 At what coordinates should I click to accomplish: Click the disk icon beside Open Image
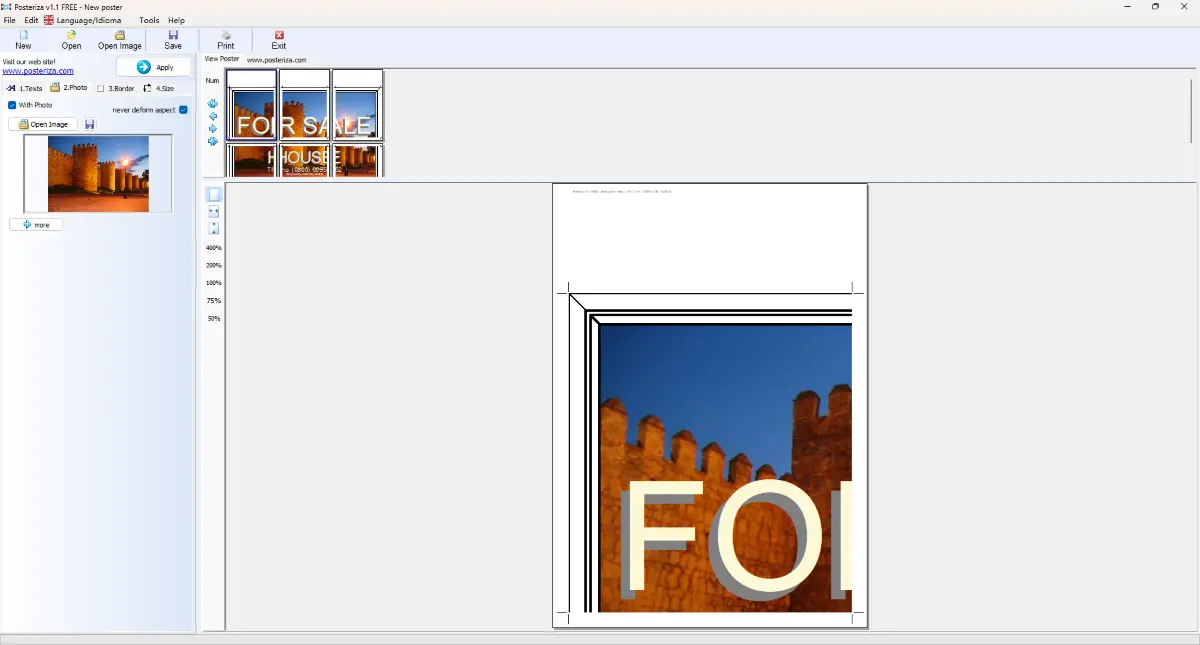pyautogui.click(x=89, y=123)
